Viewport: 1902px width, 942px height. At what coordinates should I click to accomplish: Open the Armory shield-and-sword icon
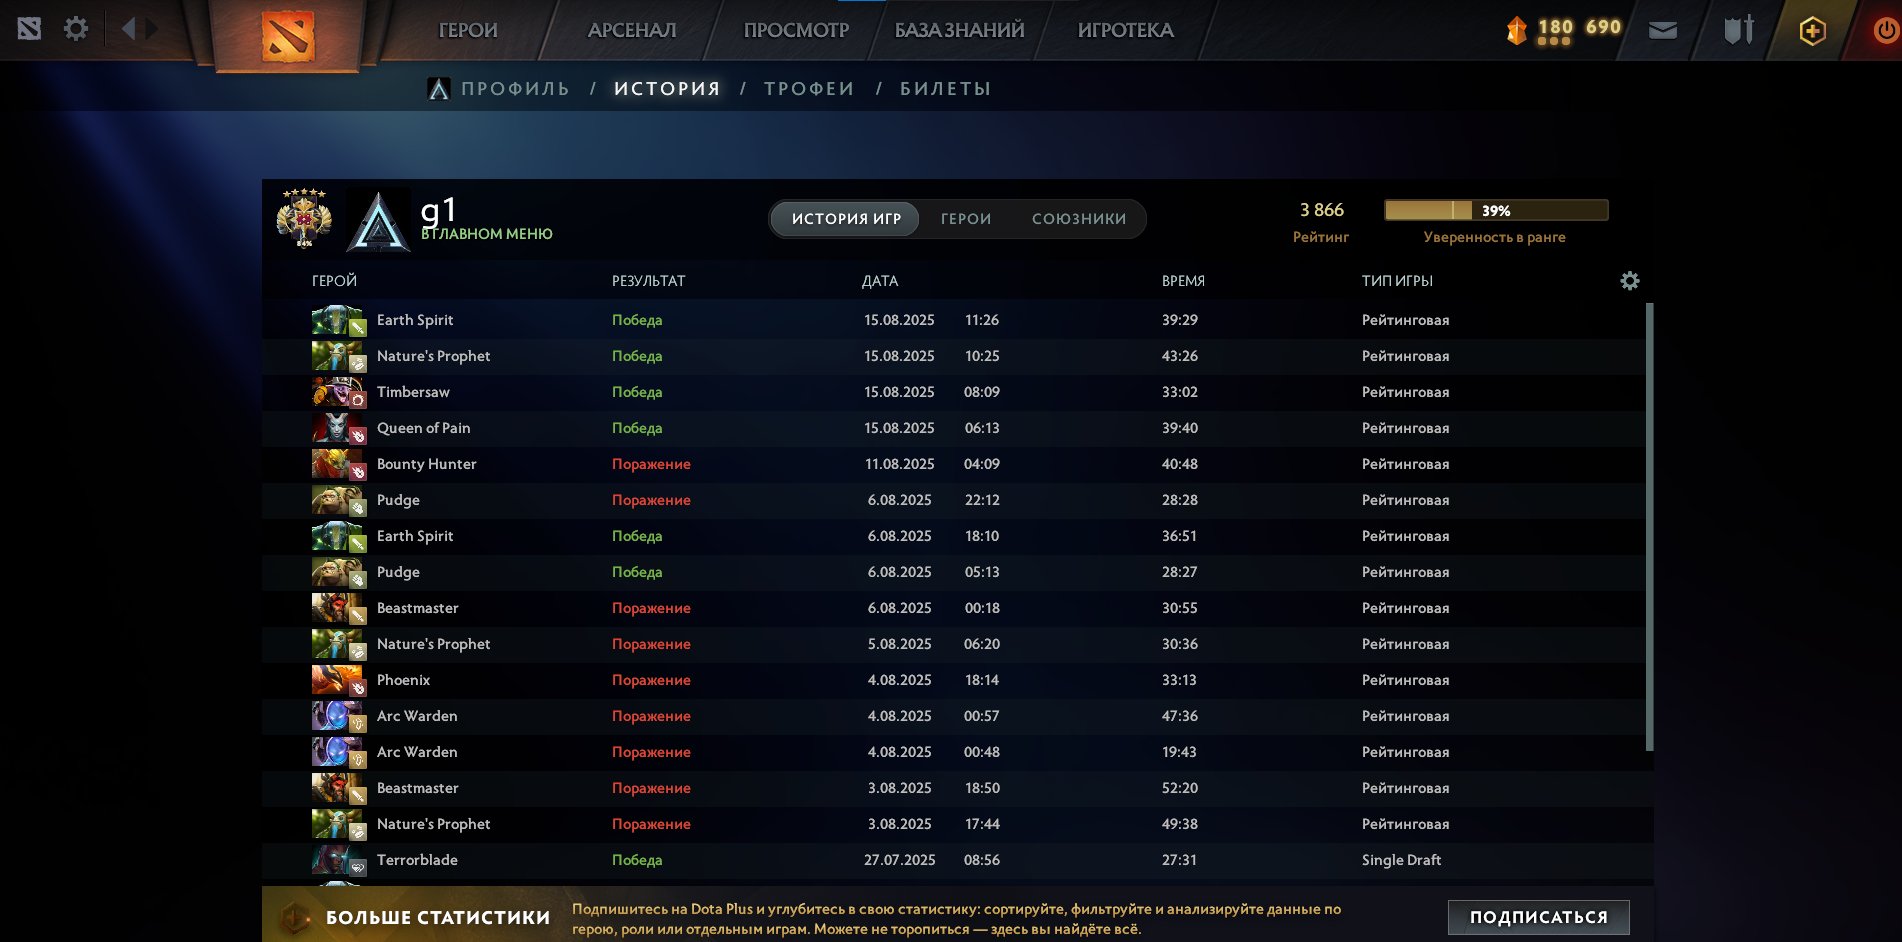[1737, 30]
